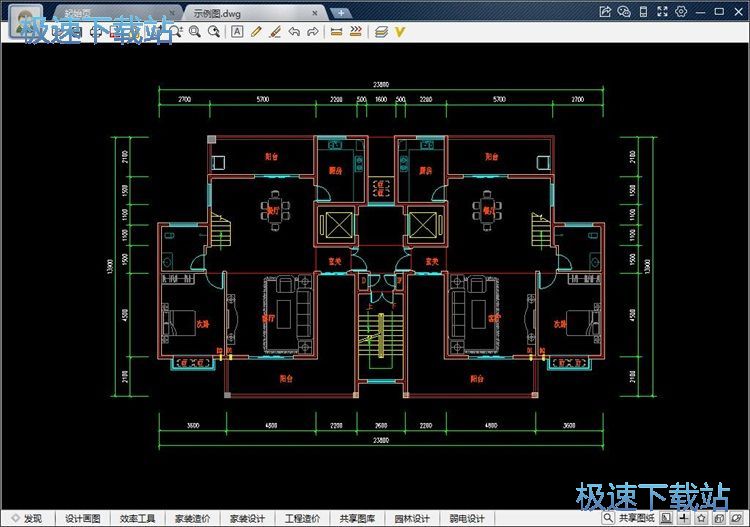Screen dimensions: 750x527
Task: Click the 23800 top dimension text
Action: click(x=381, y=85)
